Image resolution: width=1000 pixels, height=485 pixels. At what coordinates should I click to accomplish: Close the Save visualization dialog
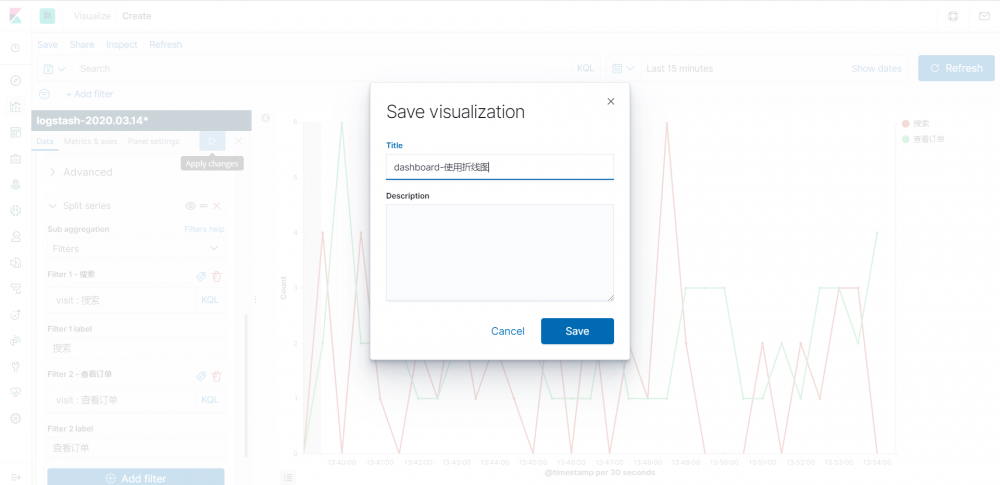point(610,101)
